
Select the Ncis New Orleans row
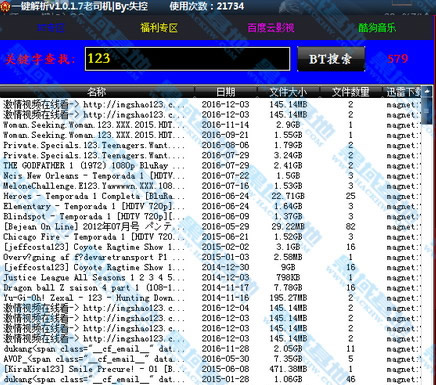coord(211,176)
